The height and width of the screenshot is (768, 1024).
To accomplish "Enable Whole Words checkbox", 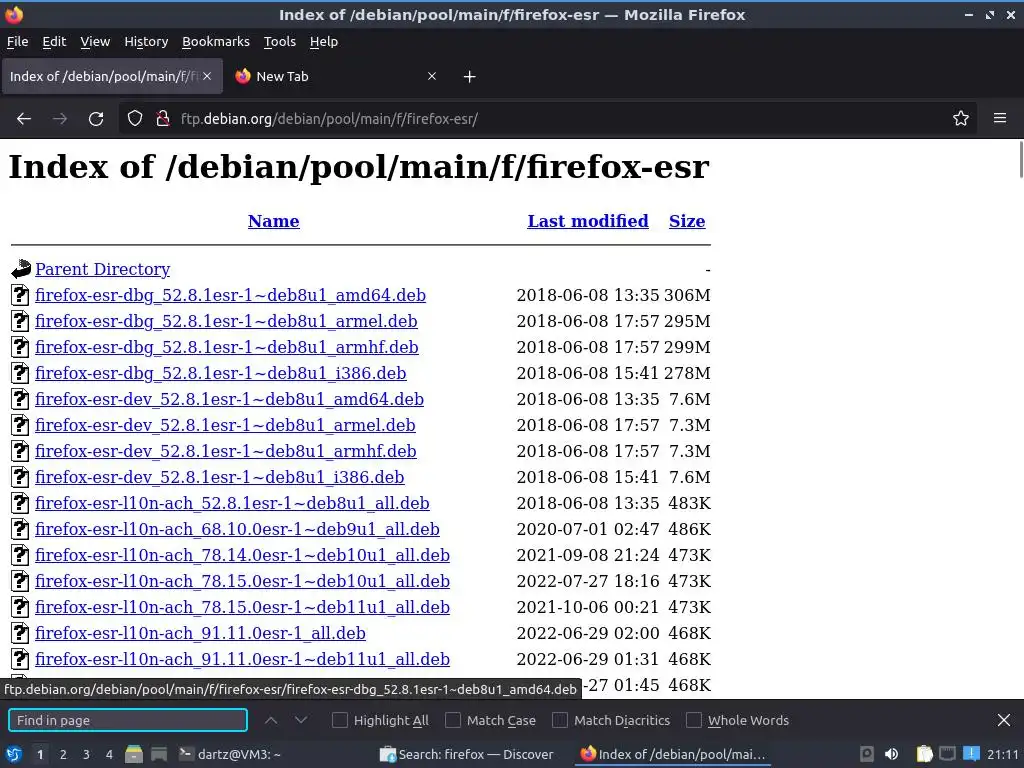I will pyautogui.click(x=694, y=720).
